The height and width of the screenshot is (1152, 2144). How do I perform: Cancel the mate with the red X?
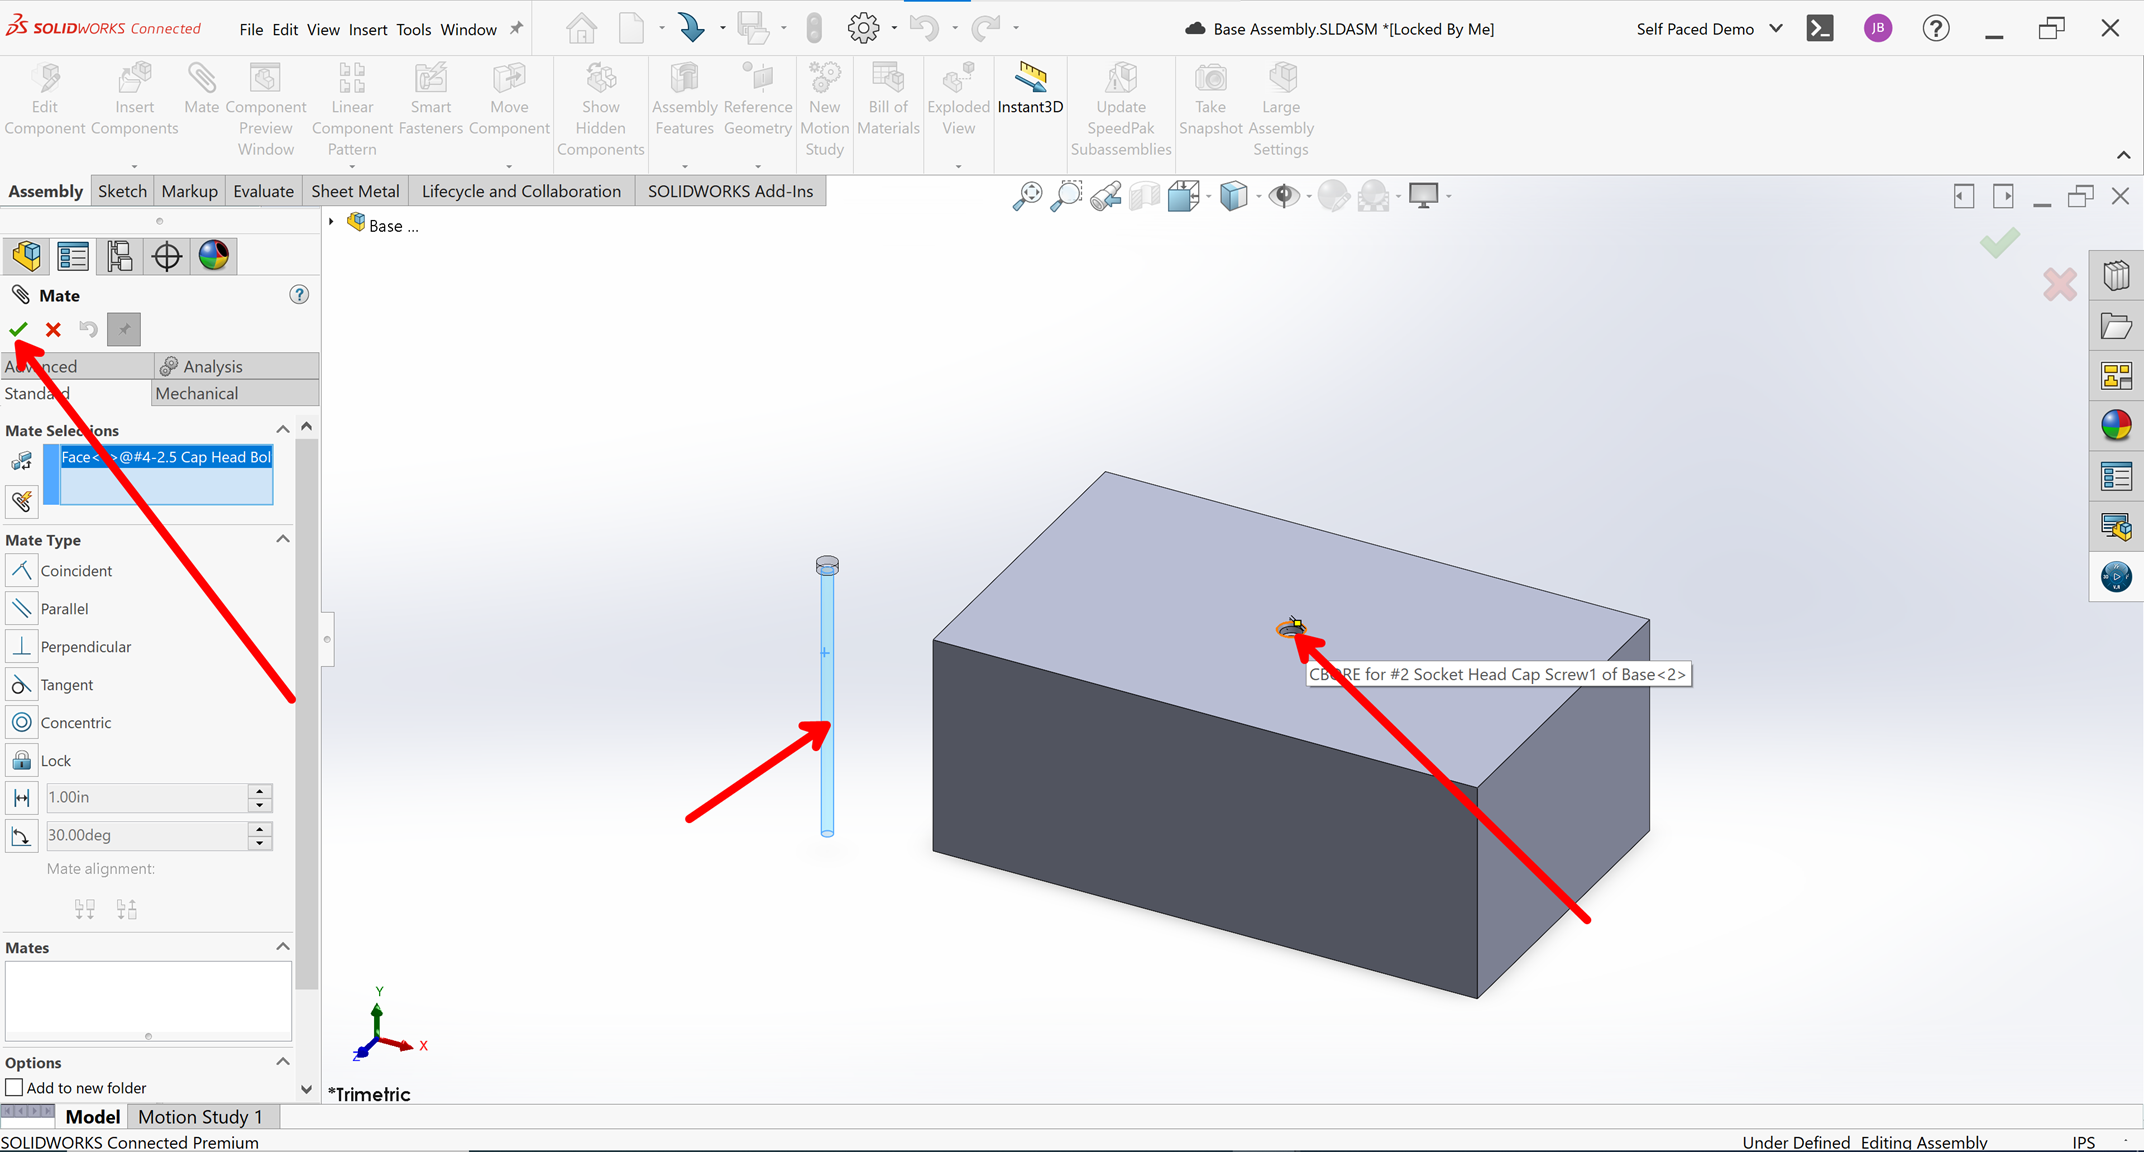53,329
